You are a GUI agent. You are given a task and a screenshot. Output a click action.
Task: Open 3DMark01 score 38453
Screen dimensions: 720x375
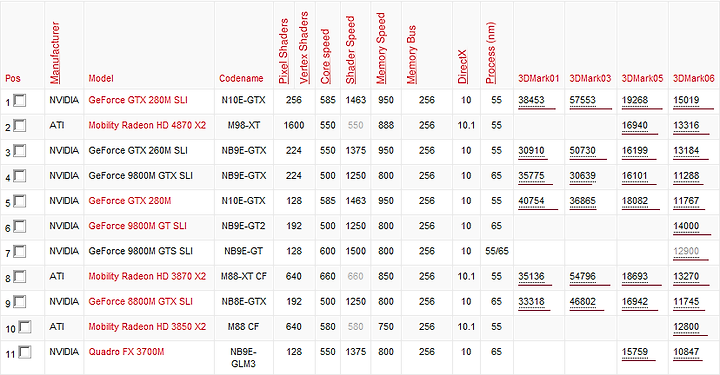click(531, 100)
